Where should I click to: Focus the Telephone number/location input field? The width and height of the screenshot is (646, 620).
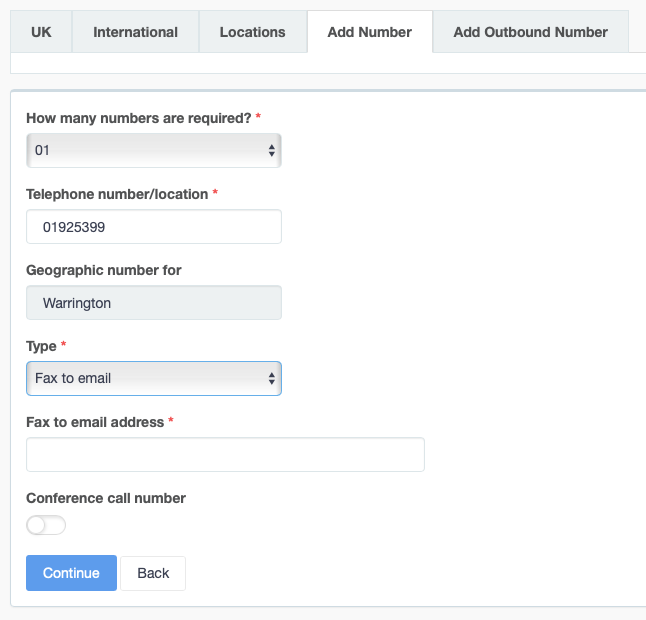pyautogui.click(x=153, y=227)
